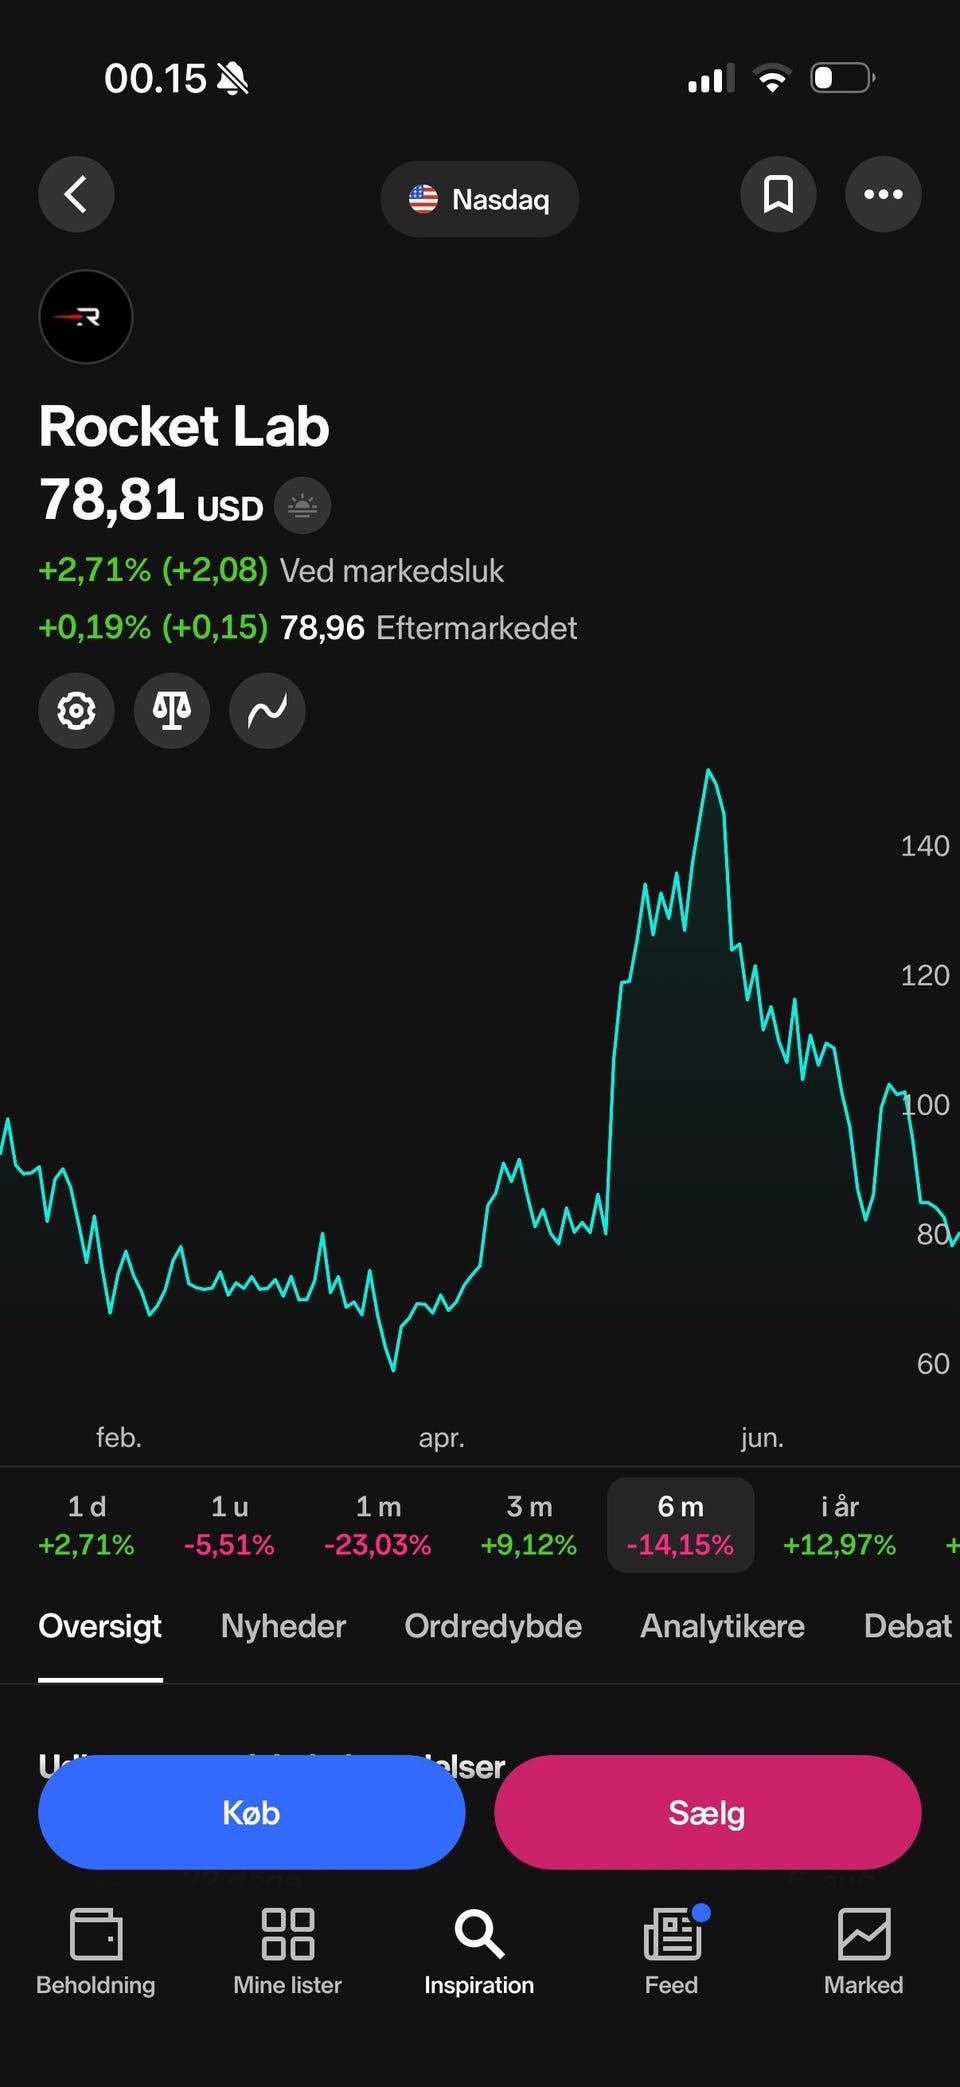
Task: Open Mine lister in bottom navigation
Action: pos(288,1951)
